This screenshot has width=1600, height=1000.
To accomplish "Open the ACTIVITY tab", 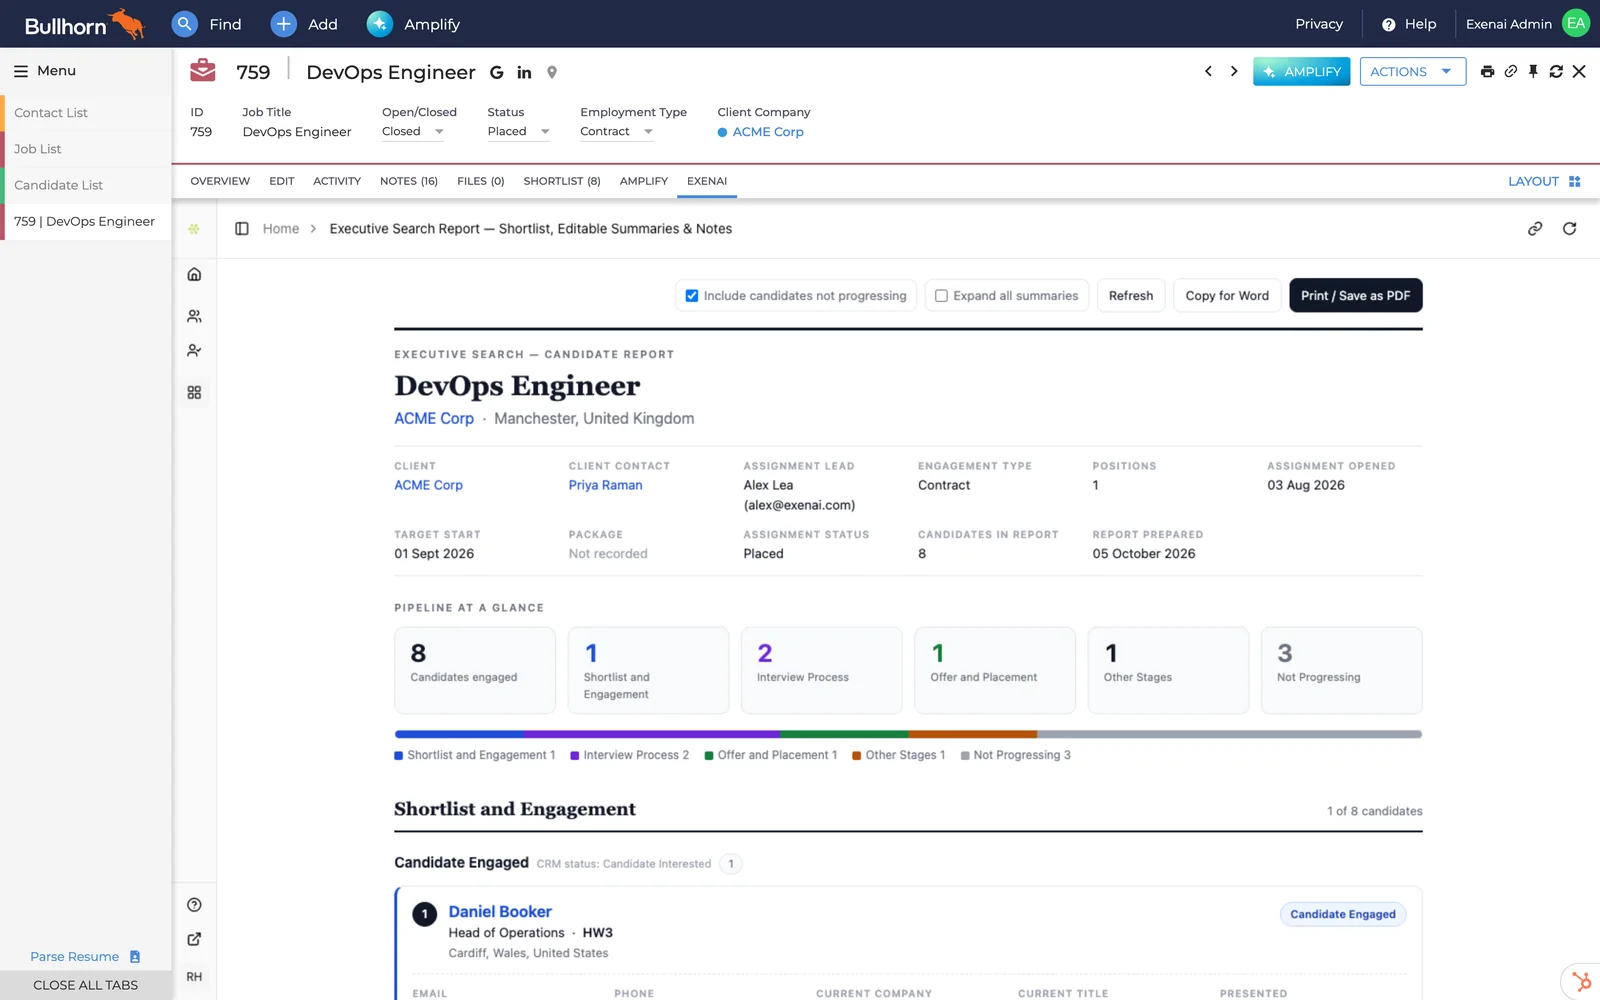I will (x=337, y=181).
